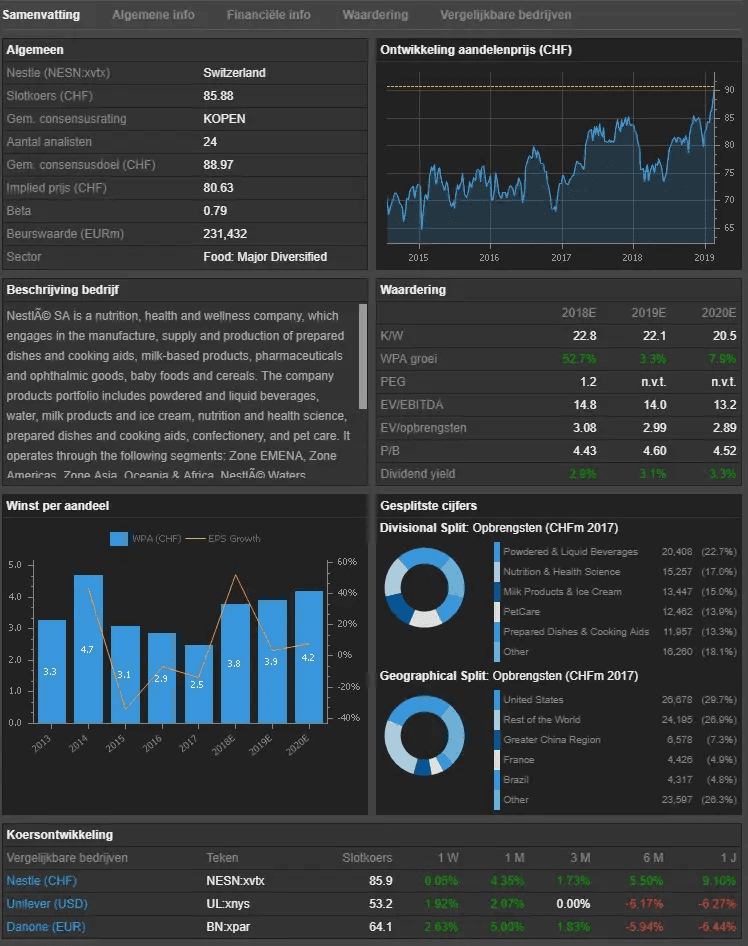The image size is (748, 946).
Task: Click the 2014 bar labelled 4.7
Action: (88, 648)
